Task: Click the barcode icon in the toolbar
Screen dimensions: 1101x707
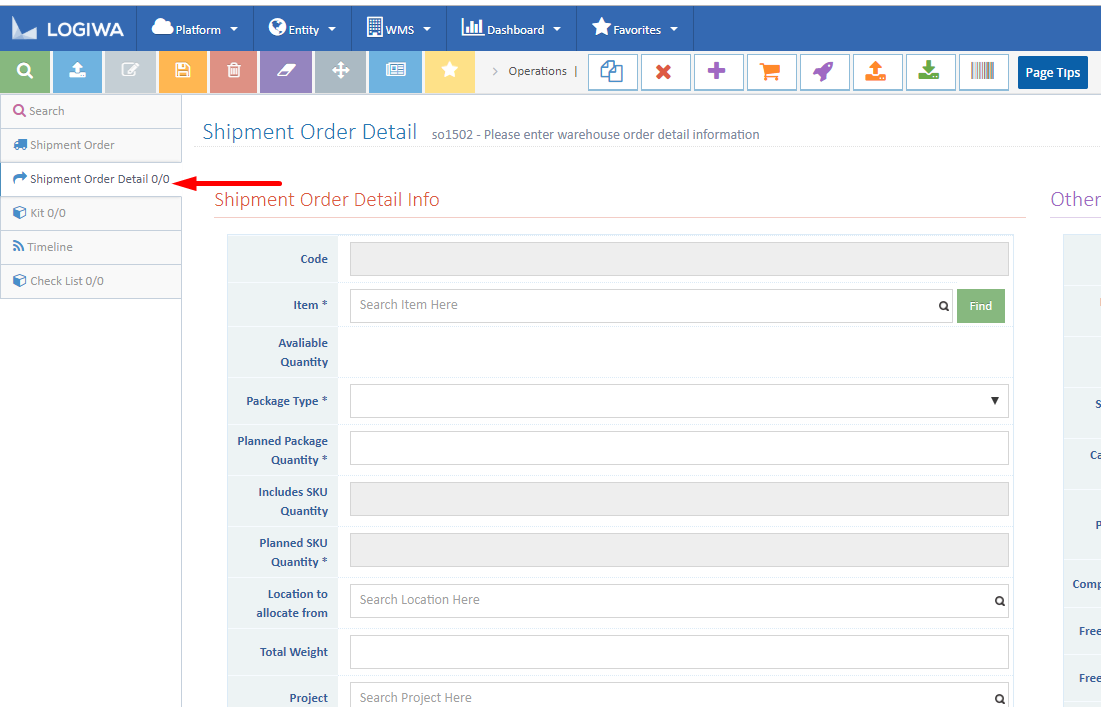Action: click(983, 72)
